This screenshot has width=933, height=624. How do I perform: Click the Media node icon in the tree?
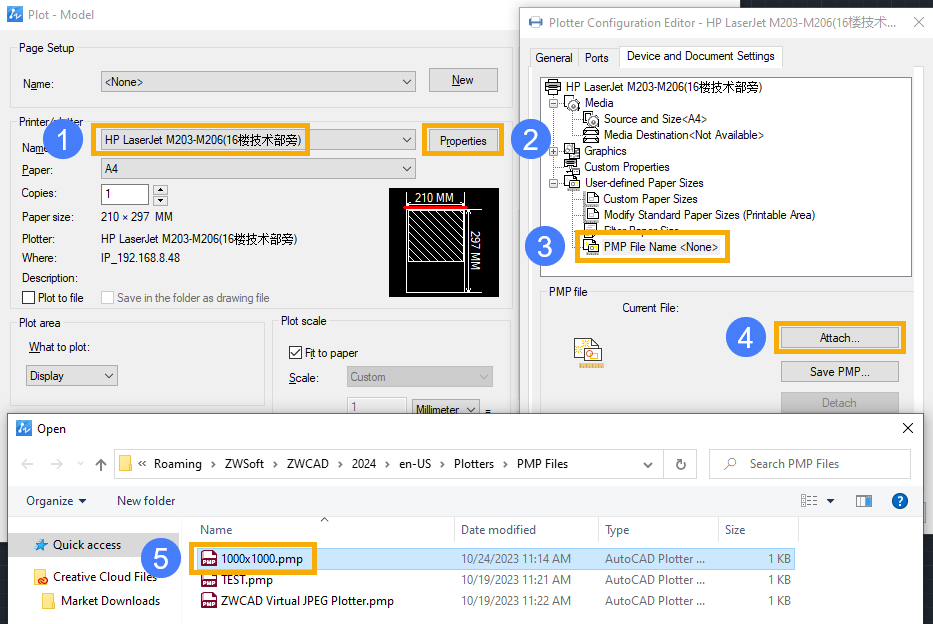coord(572,104)
